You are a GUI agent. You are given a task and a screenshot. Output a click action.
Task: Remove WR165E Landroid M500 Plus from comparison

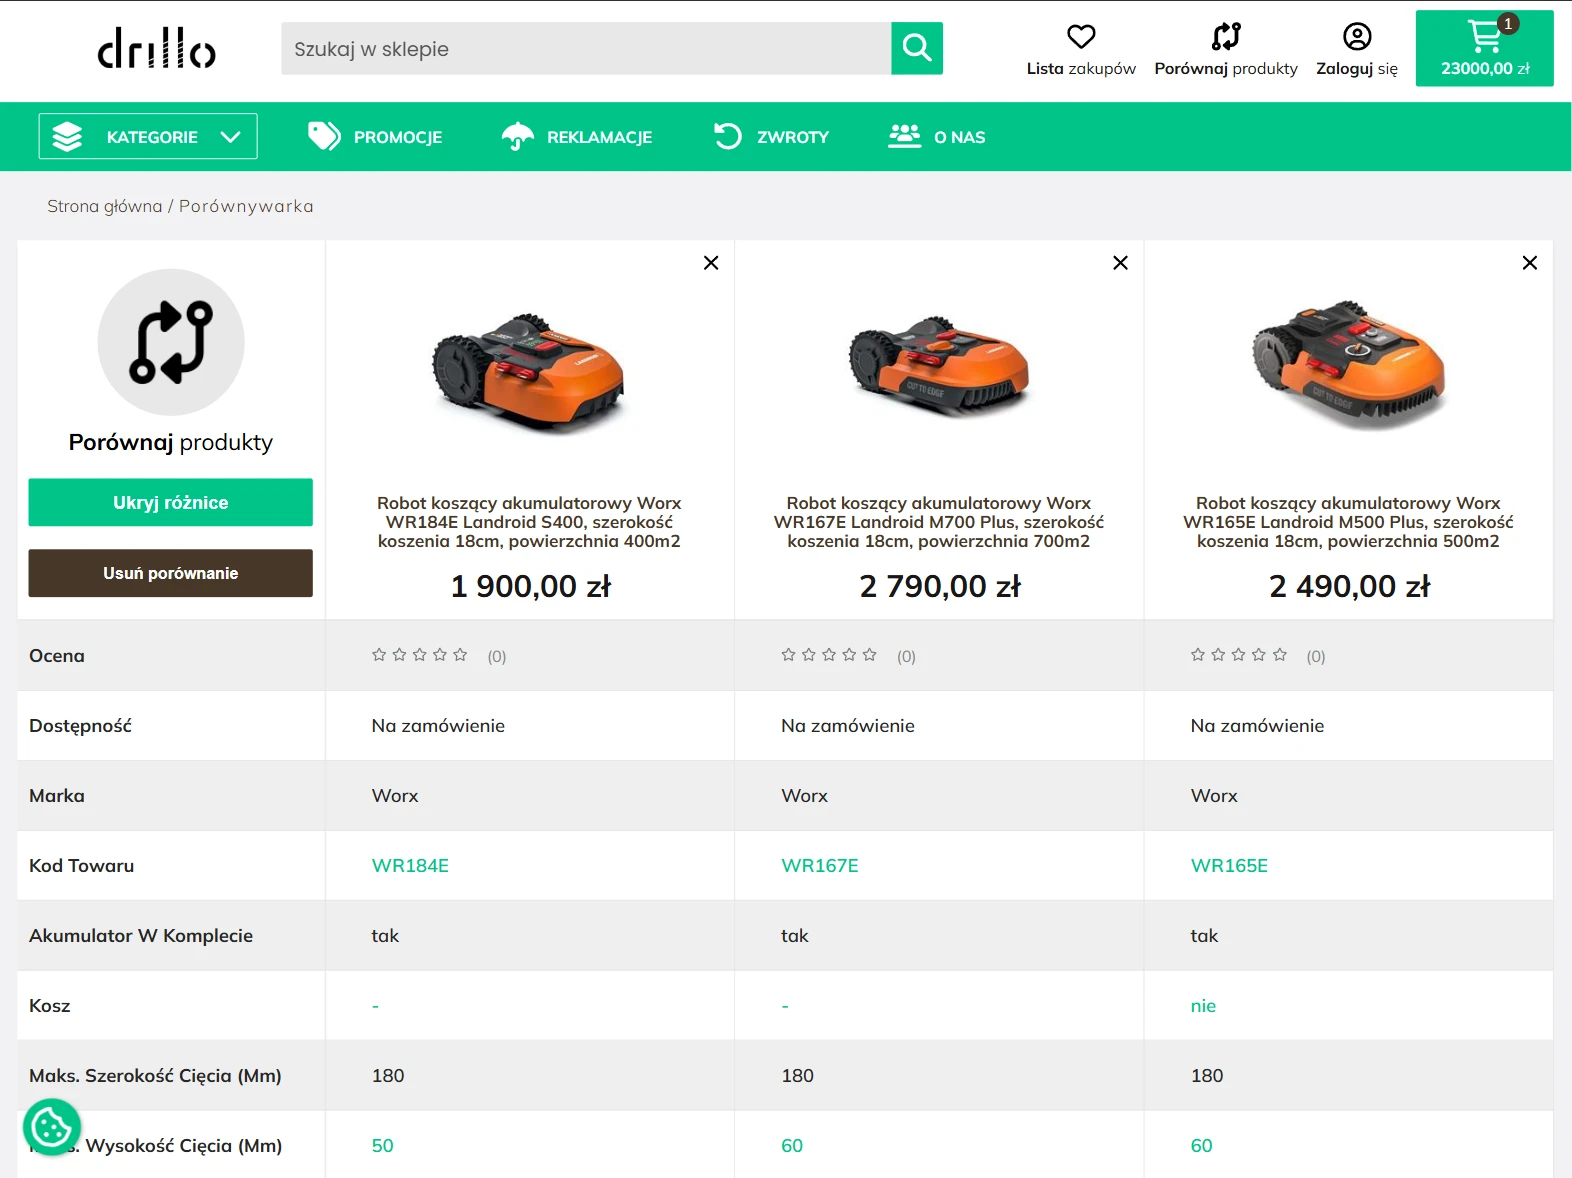1529,263
